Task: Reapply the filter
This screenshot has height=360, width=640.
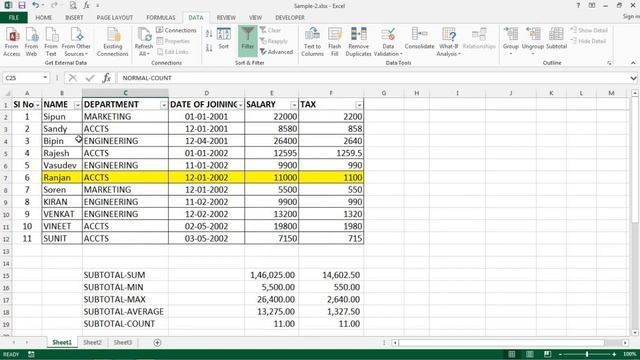Action: [274, 41]
